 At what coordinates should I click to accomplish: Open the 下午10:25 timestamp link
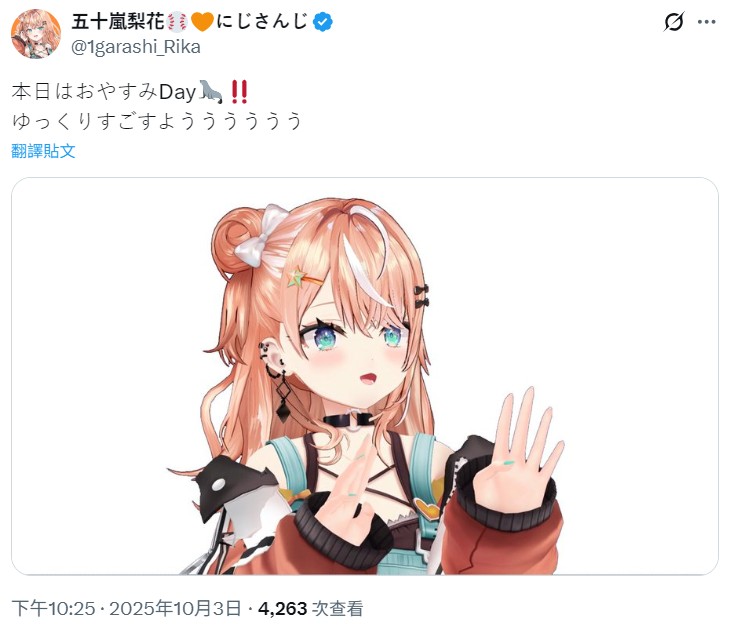click(x=54, y=608)
